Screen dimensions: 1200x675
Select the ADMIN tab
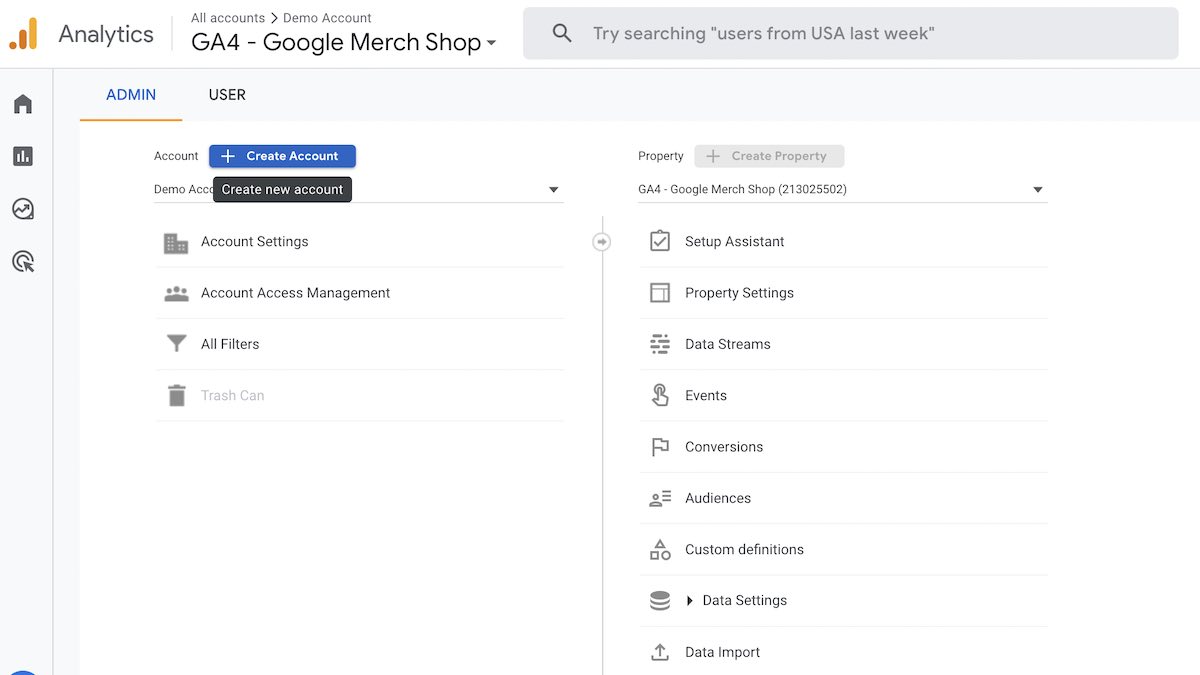pyautogui.click(x=131, y=95)
